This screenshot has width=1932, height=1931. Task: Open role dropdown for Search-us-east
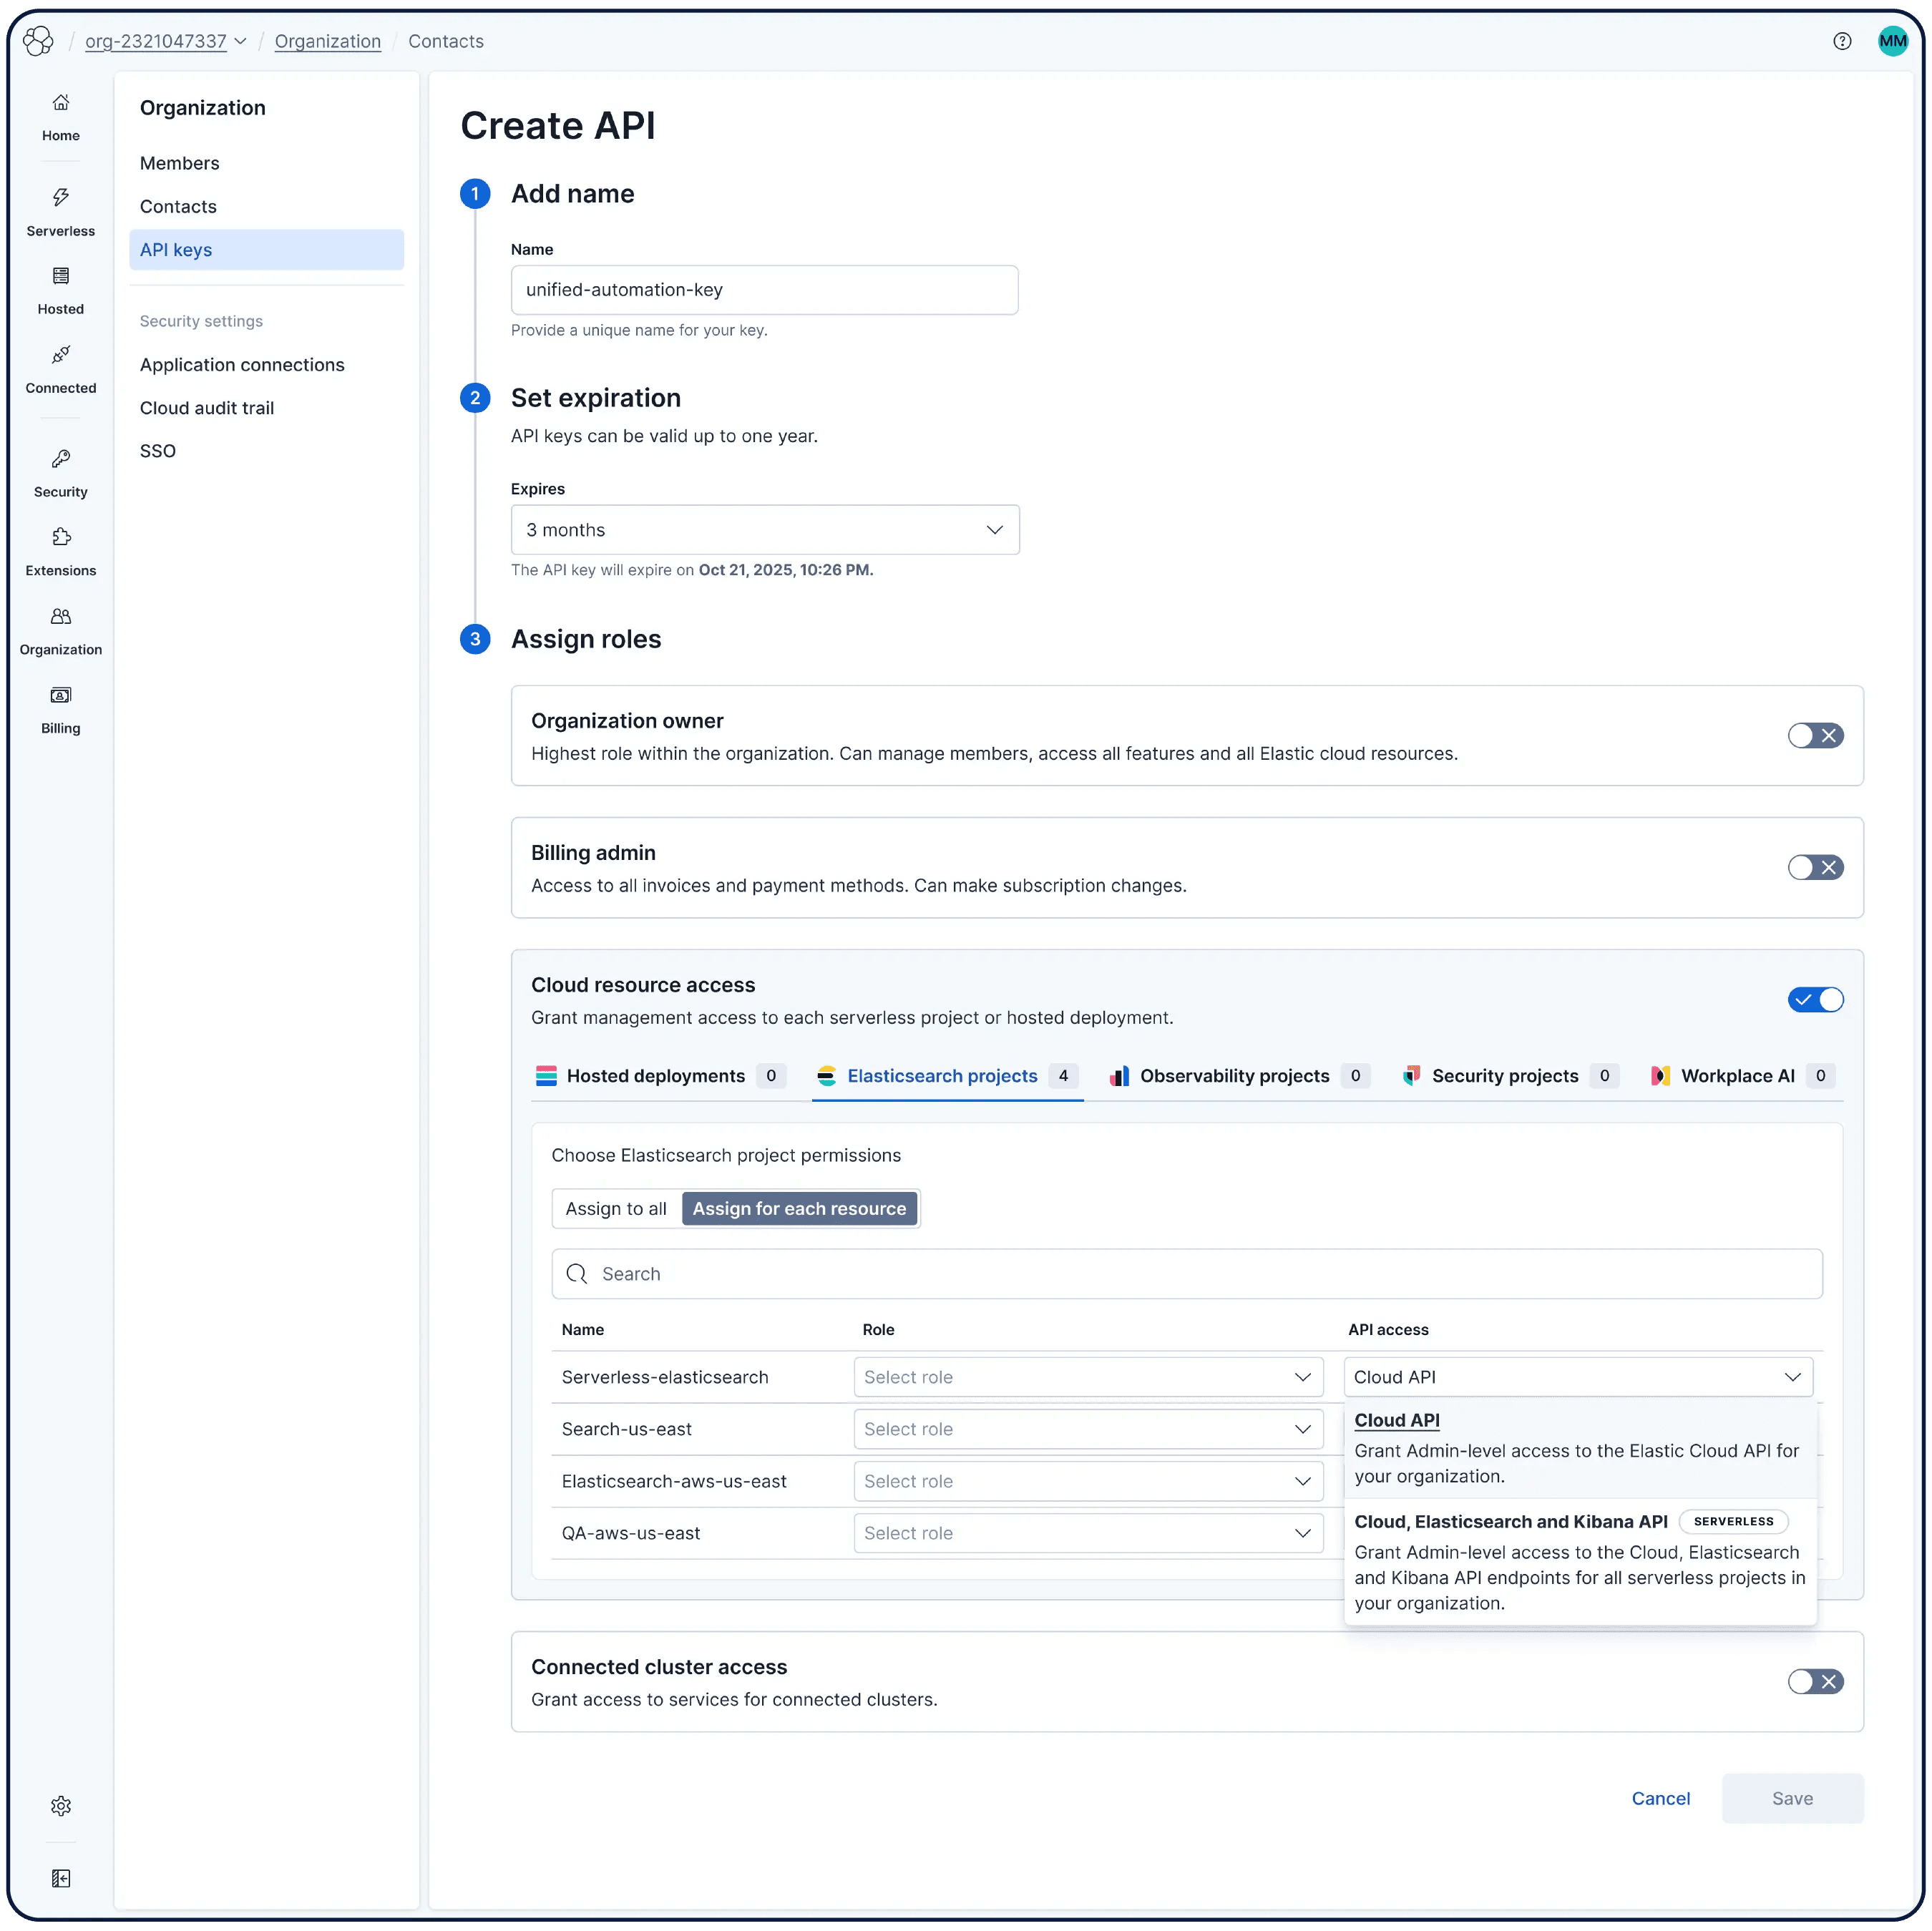1088,1429
